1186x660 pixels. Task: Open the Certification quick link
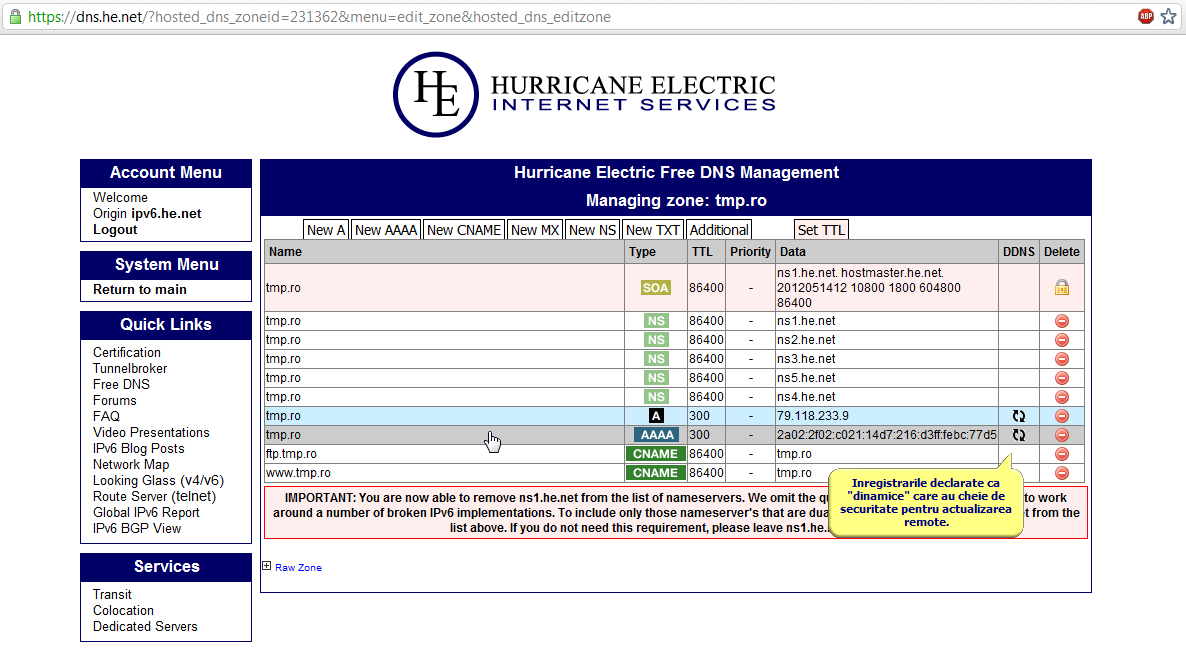tap(126, 352)
